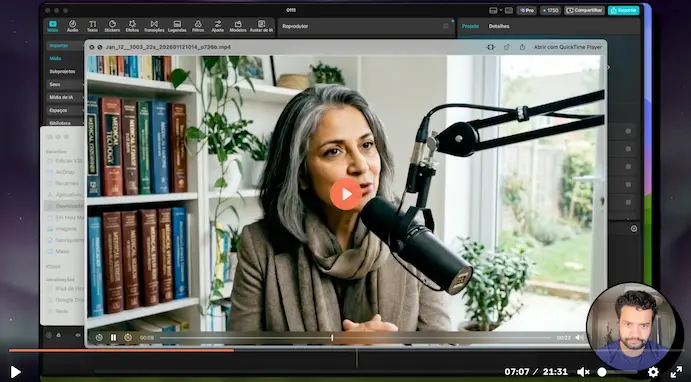Click the red play button overlay on the video
691x382 pixels.
pyautogui.click(x=346, y=194)
